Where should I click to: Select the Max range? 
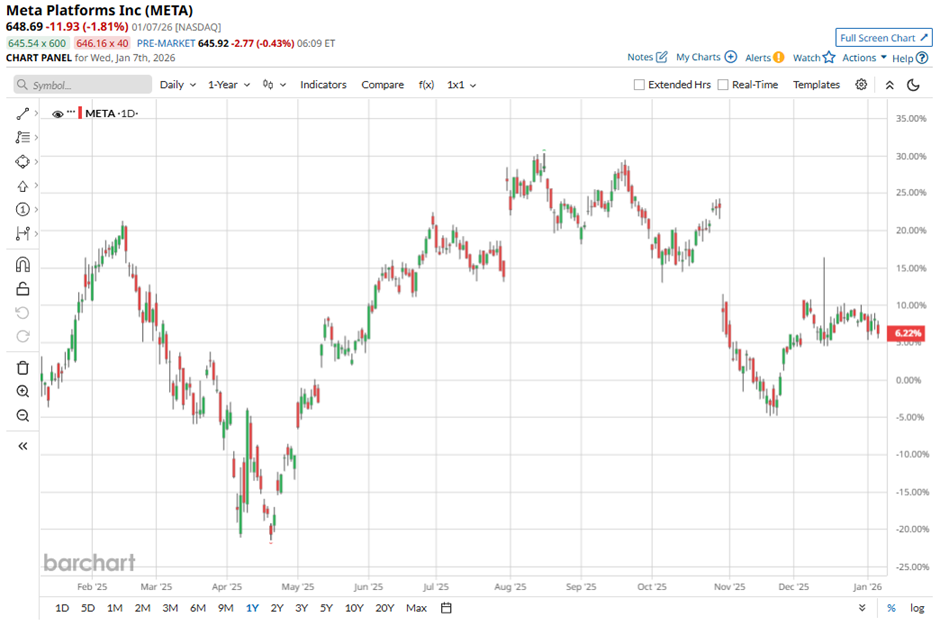pyautogui.click(x=416, y=608)
